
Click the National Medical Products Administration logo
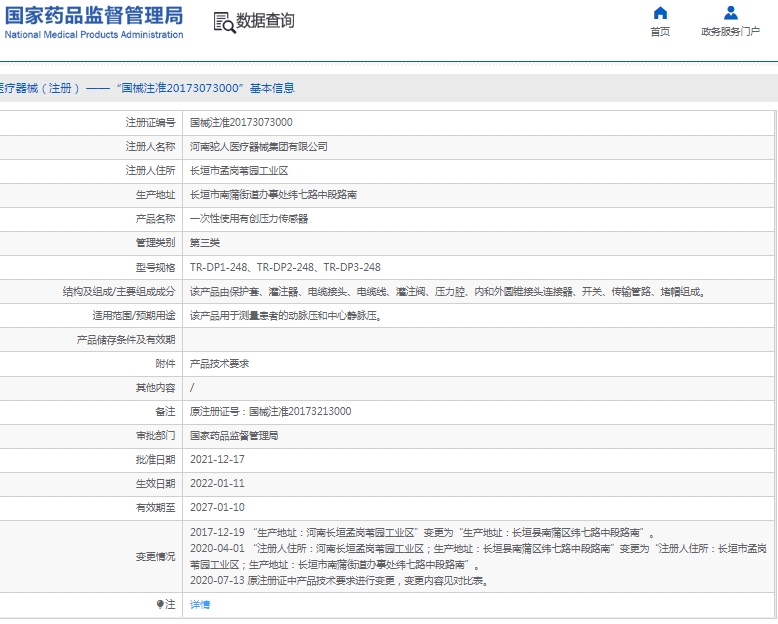pos(93,22)
